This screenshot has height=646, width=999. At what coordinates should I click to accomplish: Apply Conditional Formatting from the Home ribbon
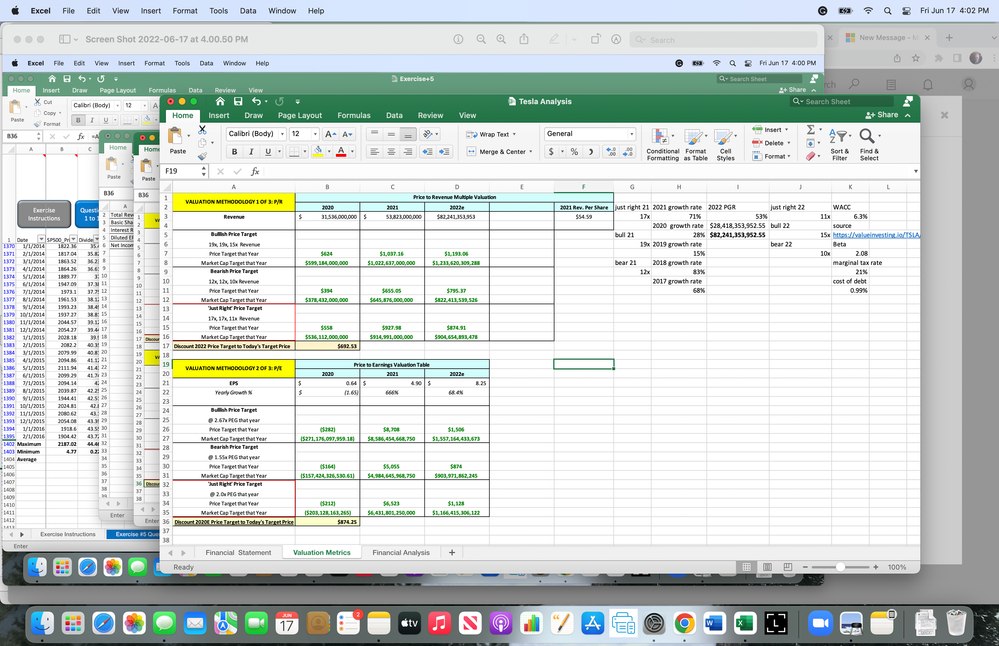pyautogui.click(x=660, y=136)
